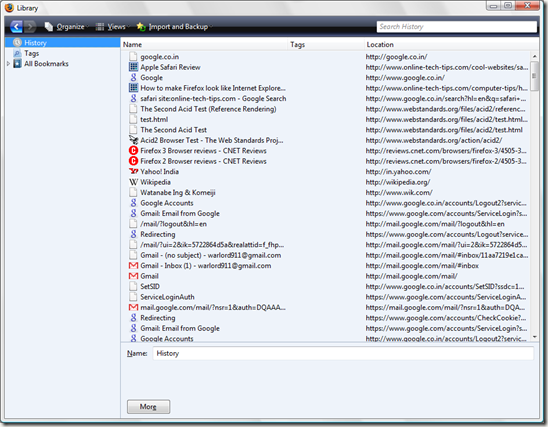Click the Apple Safari Review favicon

133,67
